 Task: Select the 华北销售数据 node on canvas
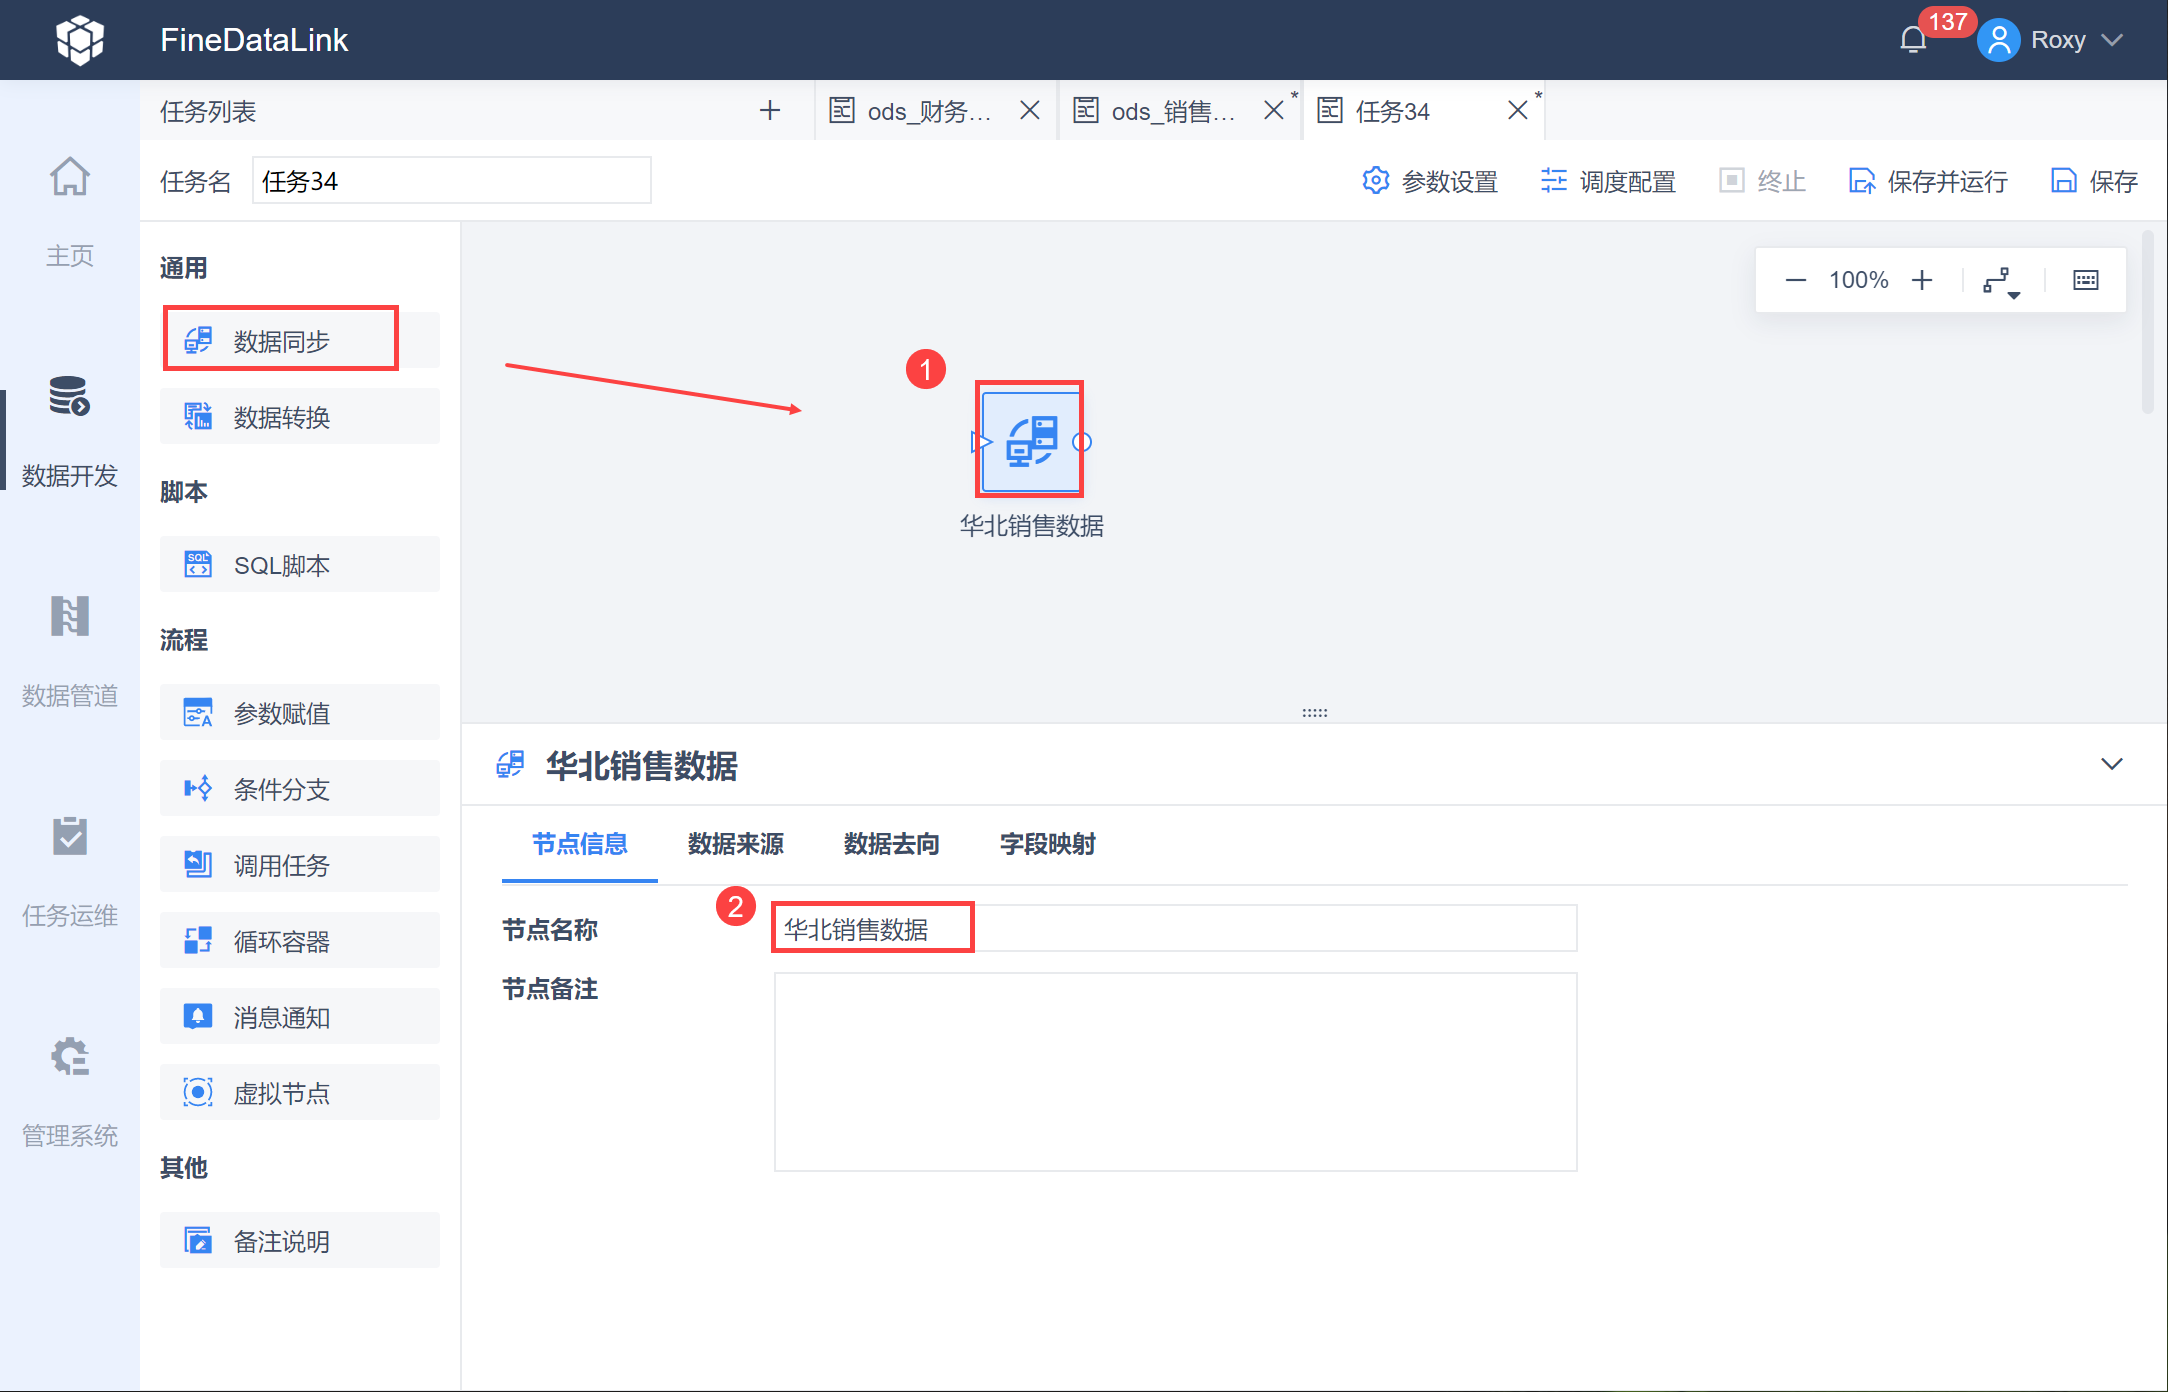1030,440
